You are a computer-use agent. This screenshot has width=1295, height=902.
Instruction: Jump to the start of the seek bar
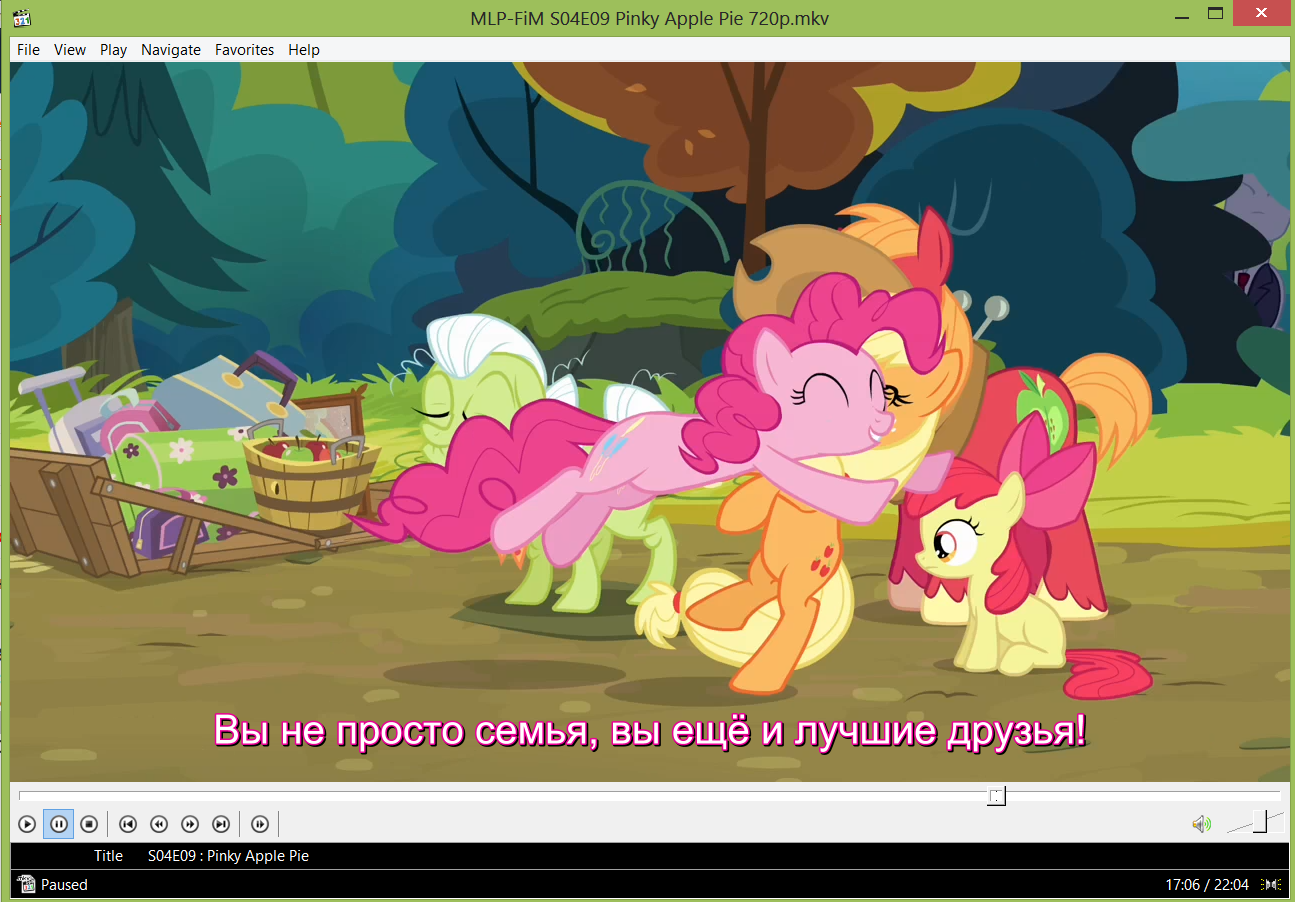tap(21, 796)
